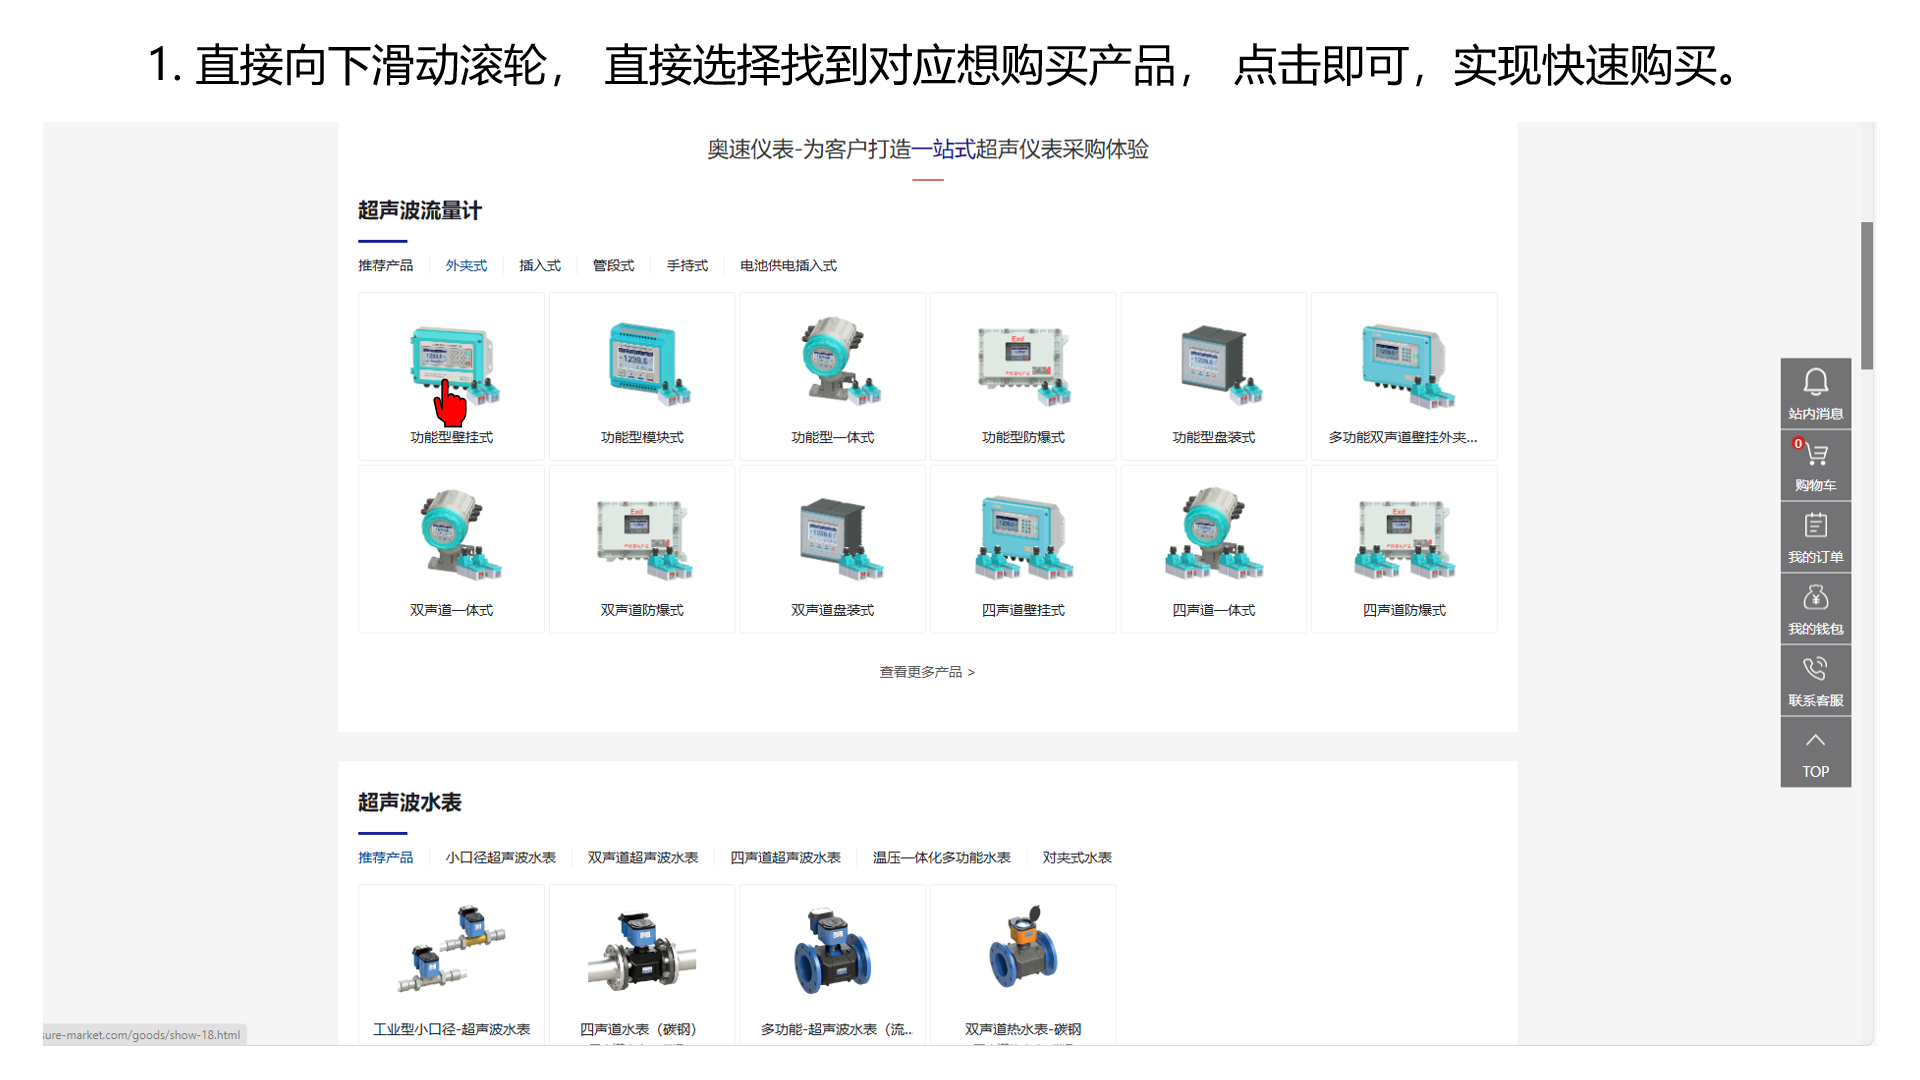Click the TOP back-to-top arrow
1920x1080 pixels.
coord(1815,741)
